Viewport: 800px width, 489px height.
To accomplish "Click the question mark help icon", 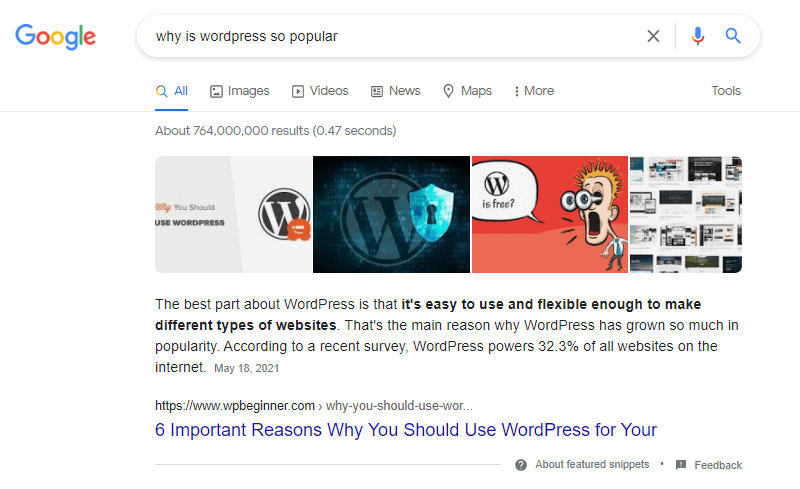I will (x=521, y=465).
